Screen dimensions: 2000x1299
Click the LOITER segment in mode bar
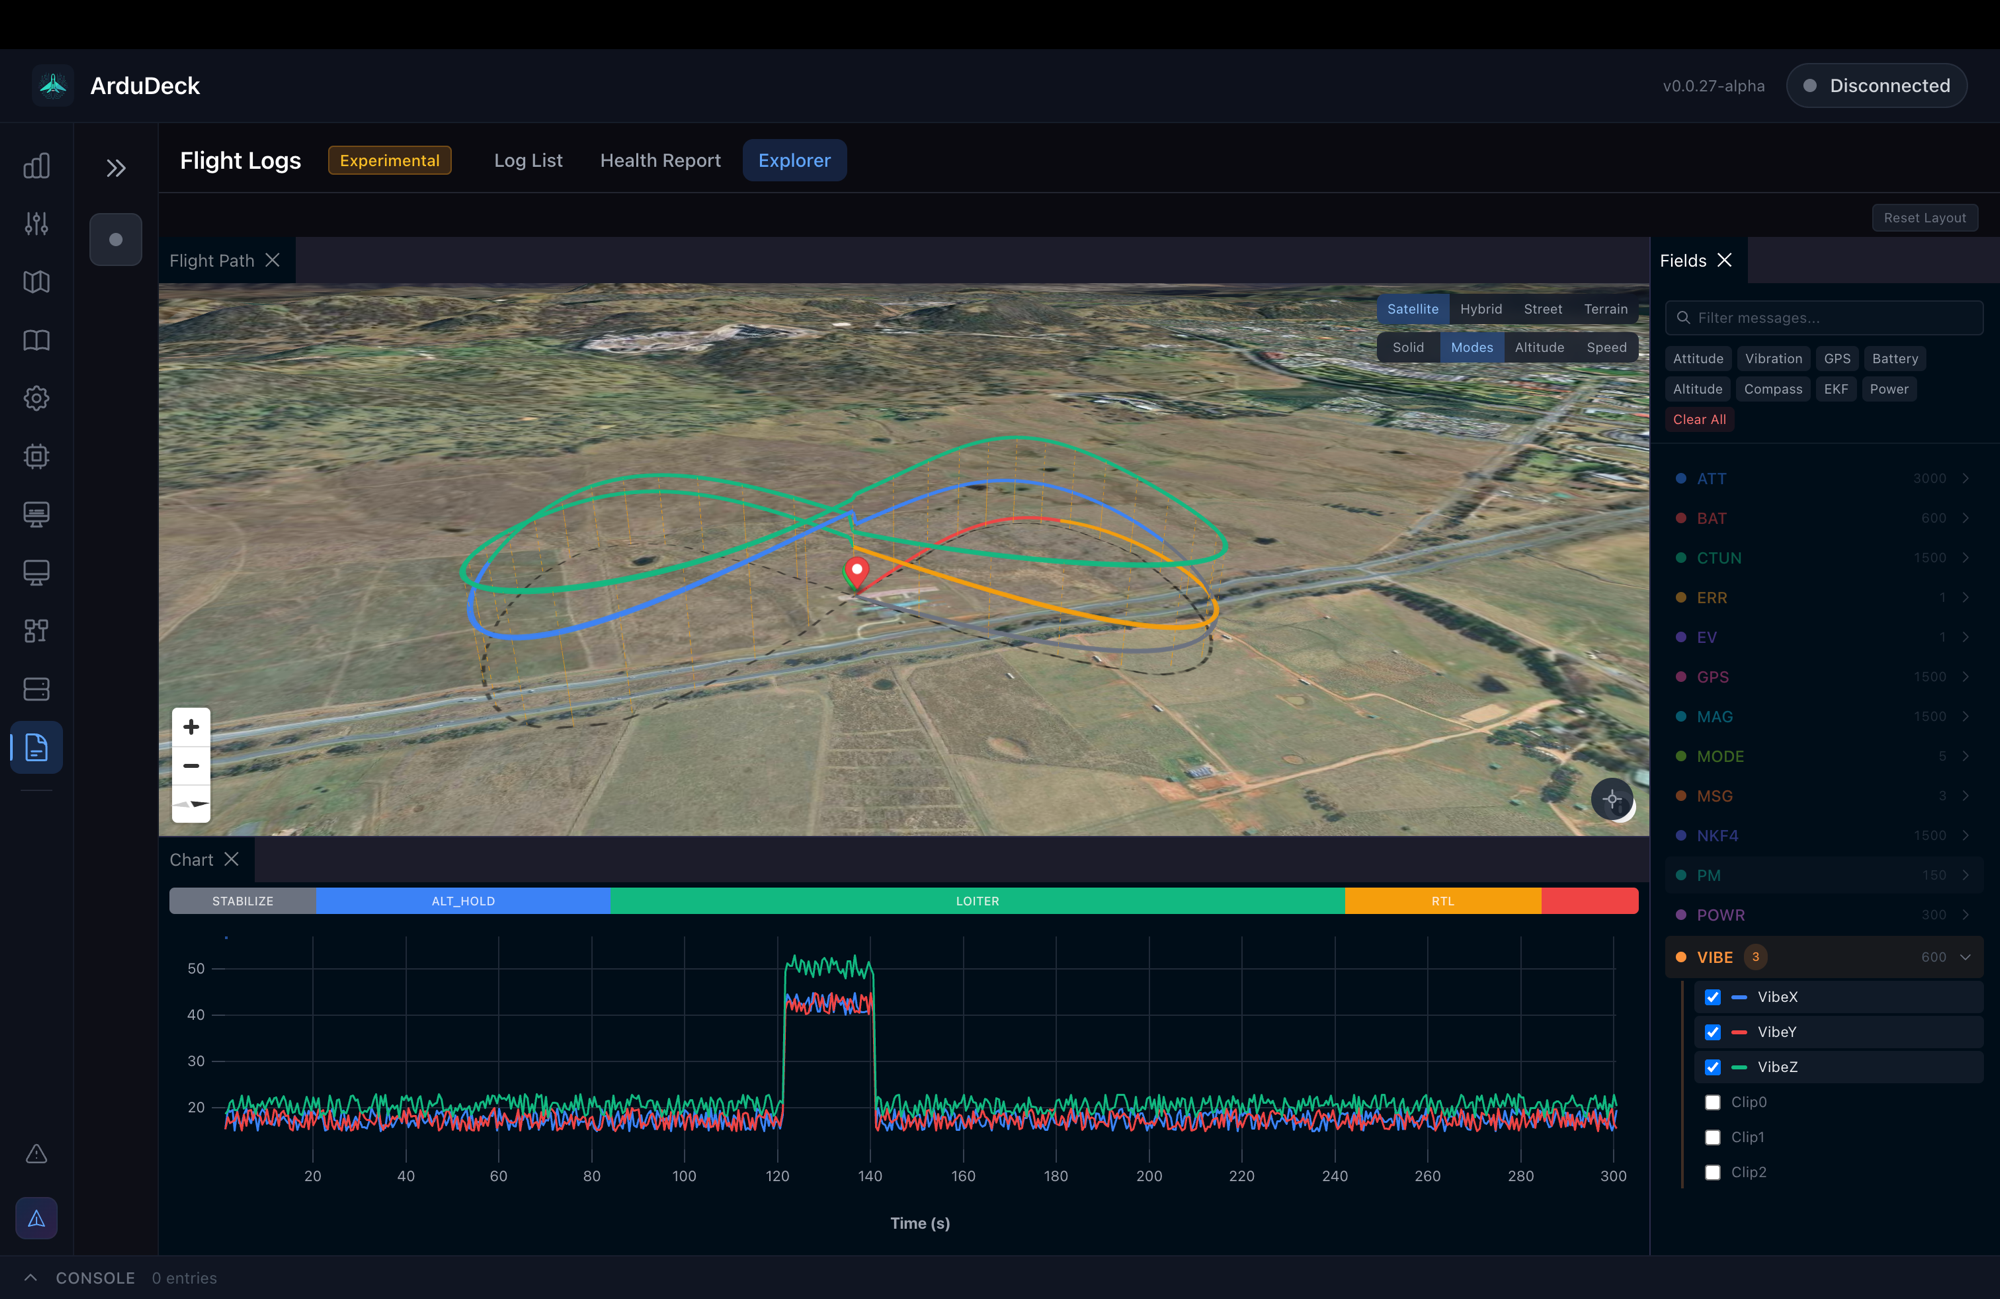point(977,901)
